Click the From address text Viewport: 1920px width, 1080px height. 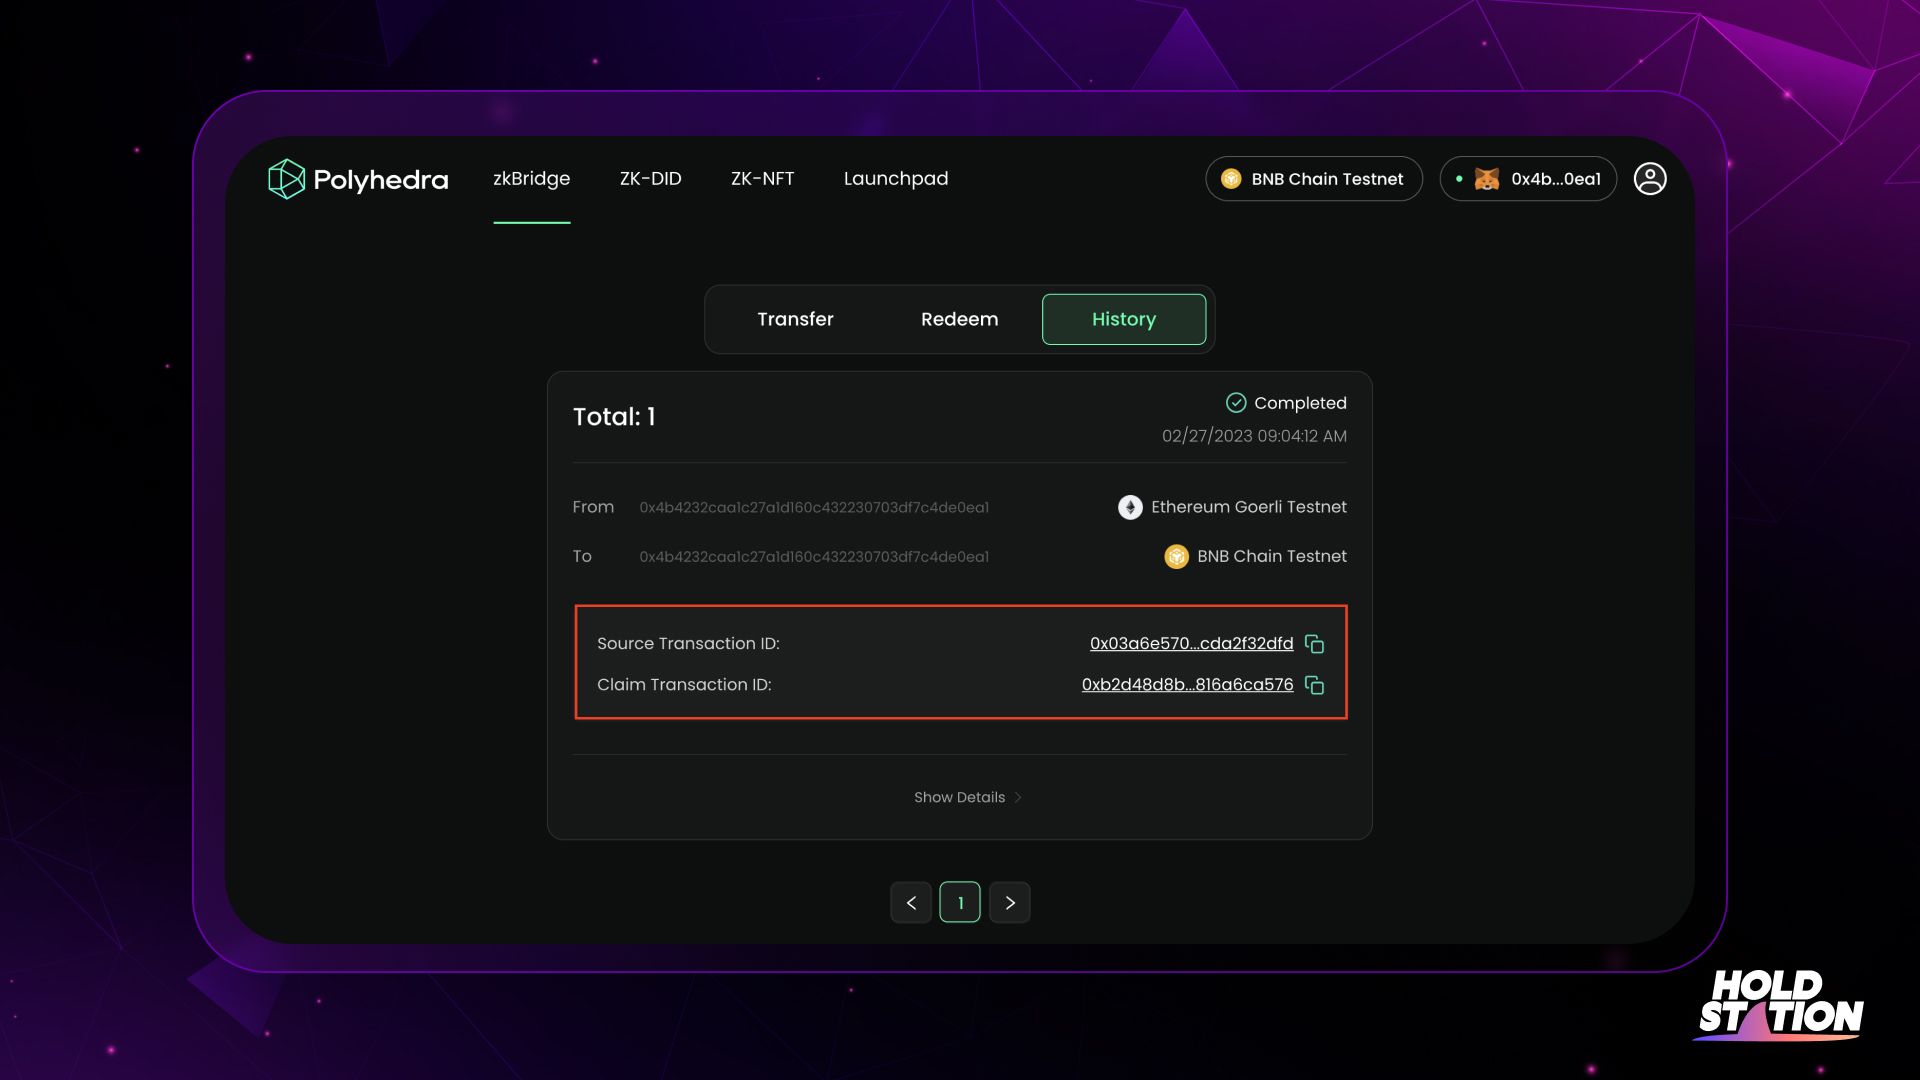coord(814,508)
